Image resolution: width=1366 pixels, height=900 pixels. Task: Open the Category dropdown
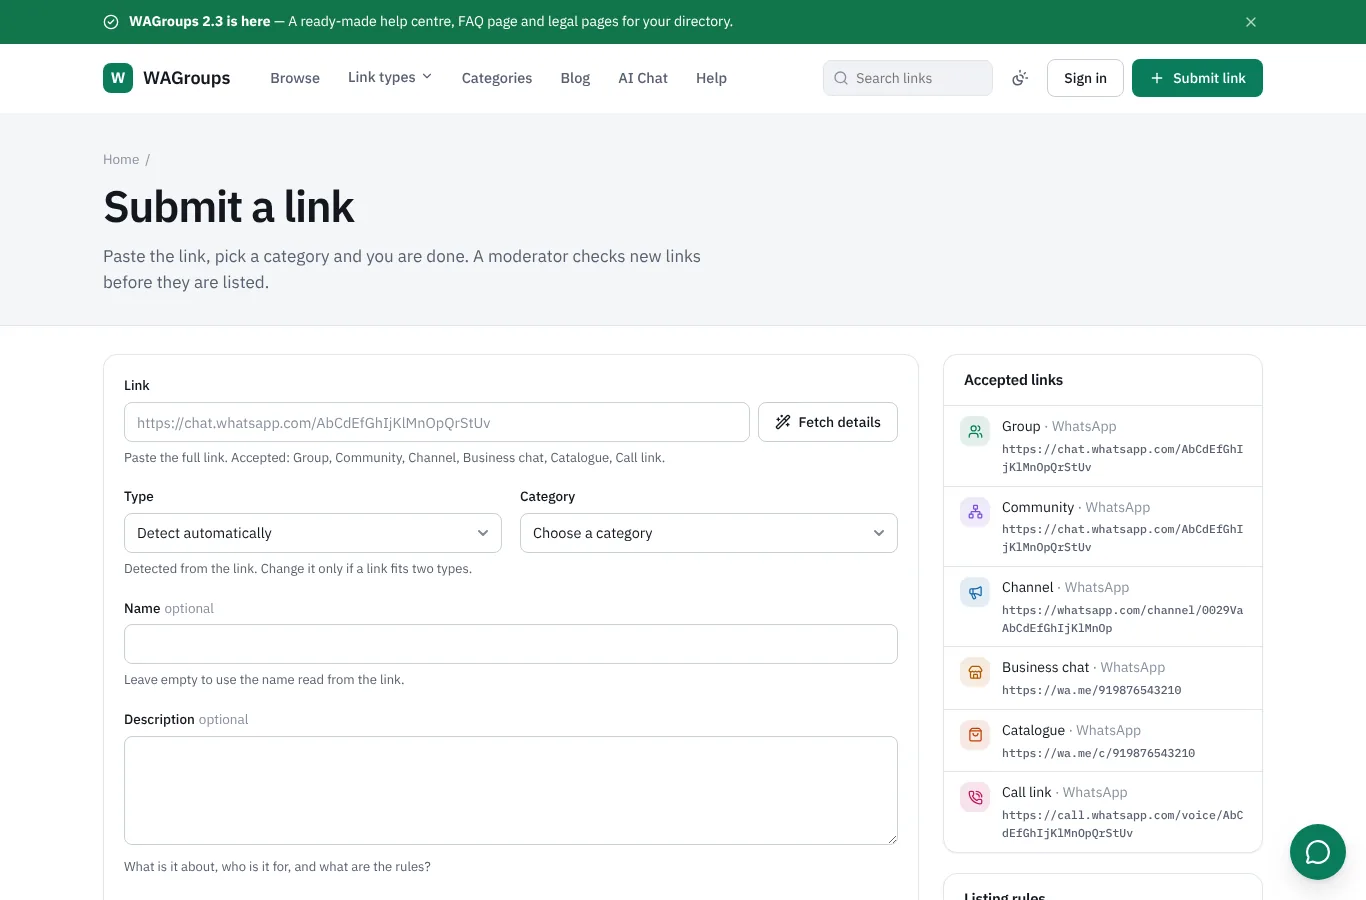point(709,533)
